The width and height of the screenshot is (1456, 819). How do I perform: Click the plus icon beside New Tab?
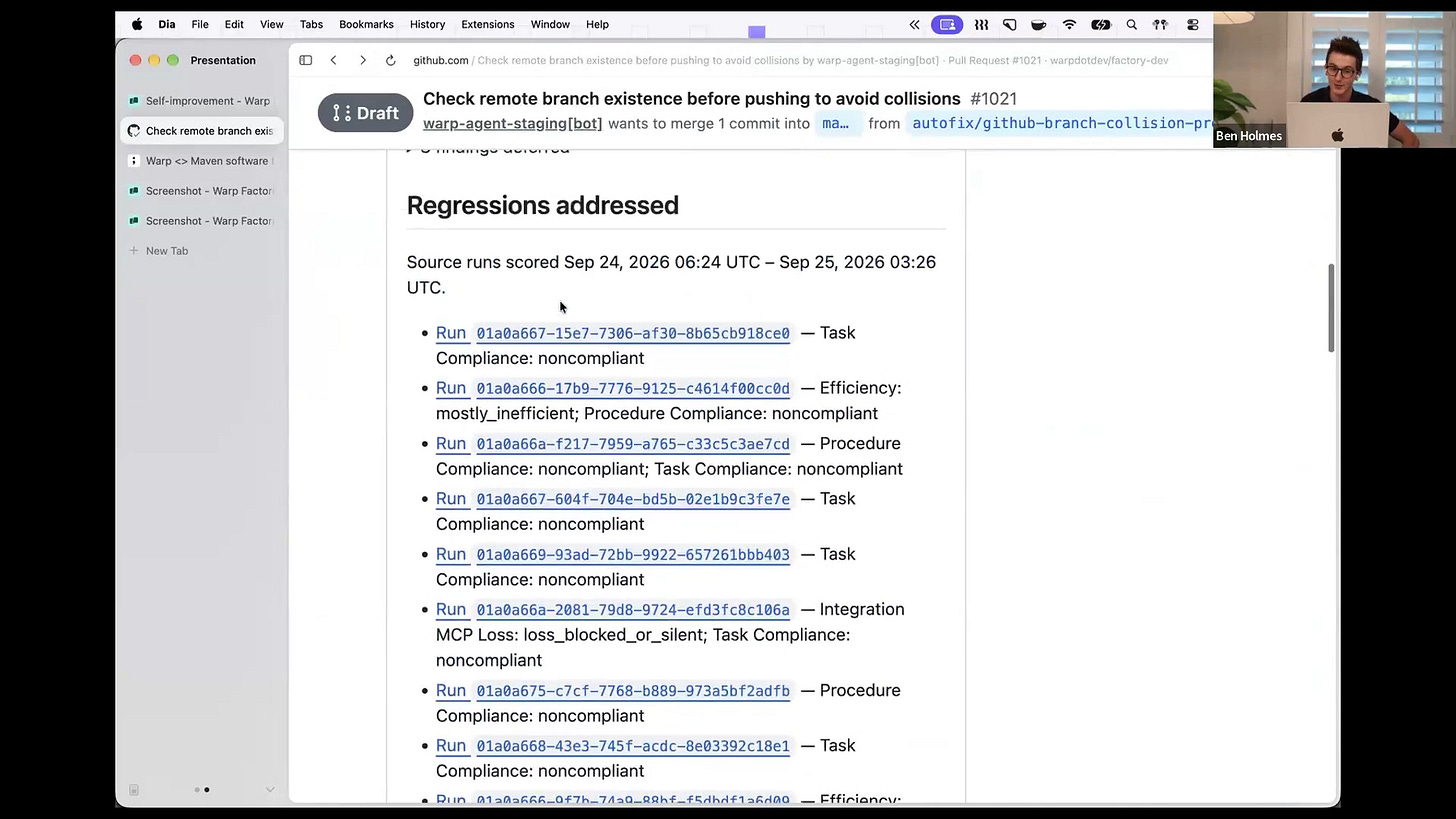click(x=134, y=251)
